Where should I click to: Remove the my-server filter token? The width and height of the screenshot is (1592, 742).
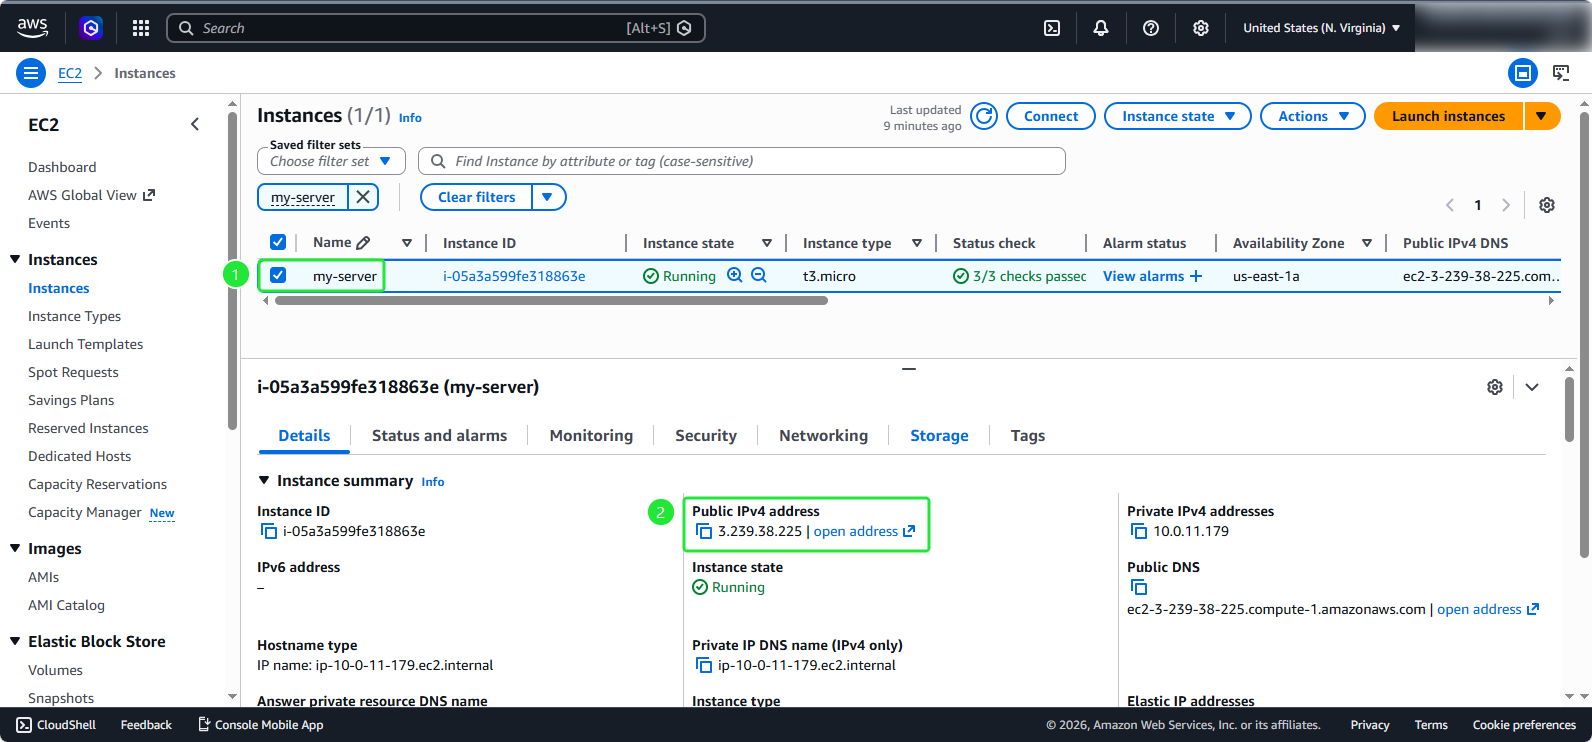coord(363,197)
